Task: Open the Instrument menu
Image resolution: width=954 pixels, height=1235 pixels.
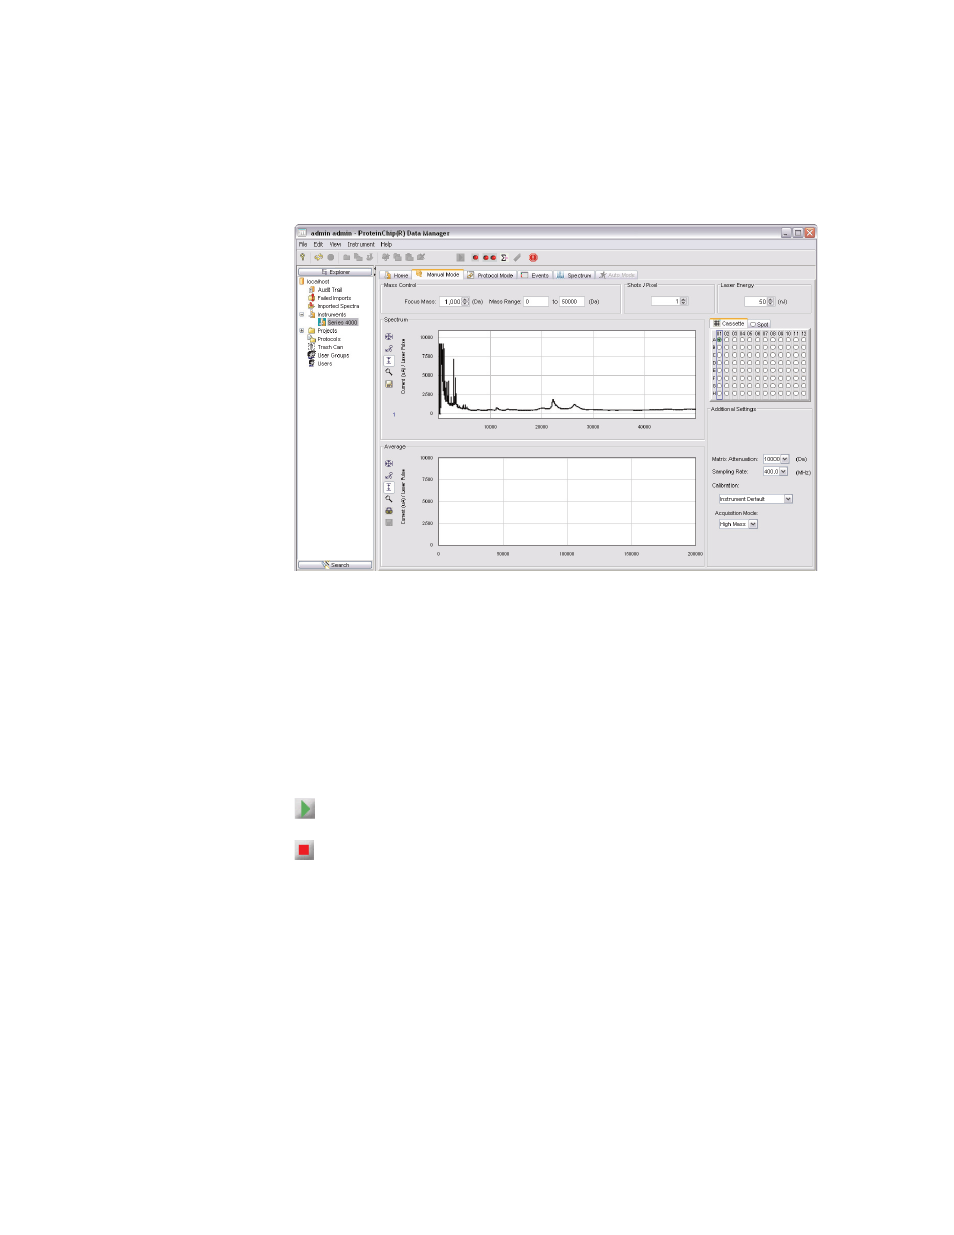Action: (x=361, y=244)
